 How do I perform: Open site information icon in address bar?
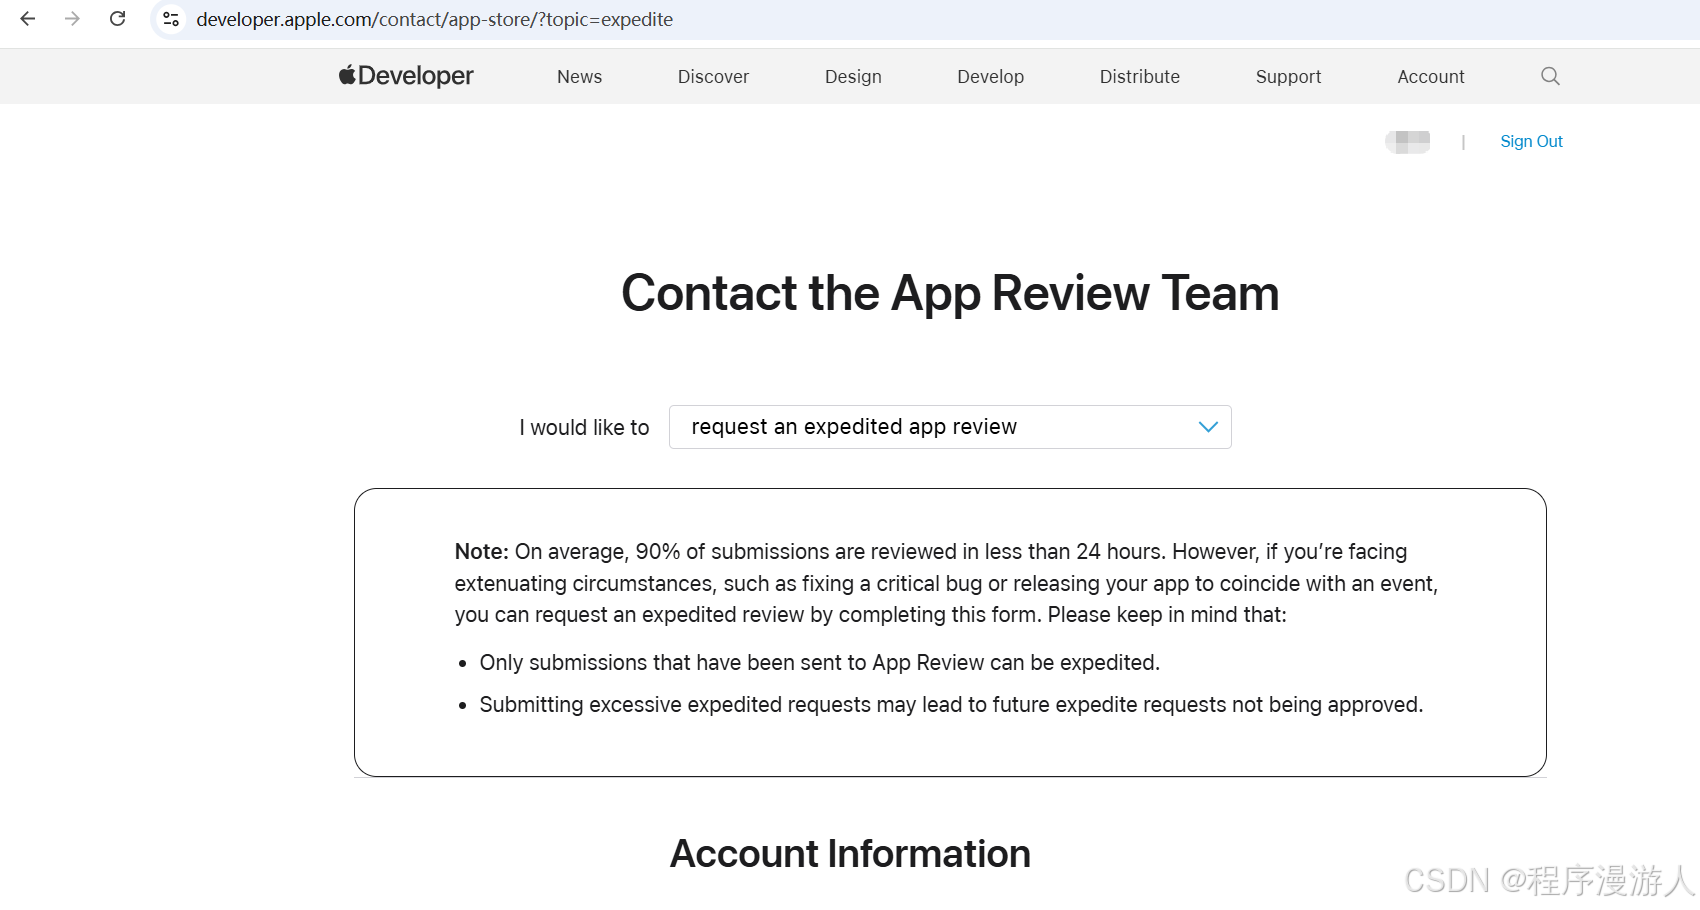pyautogui.click(x=171, y=19)
